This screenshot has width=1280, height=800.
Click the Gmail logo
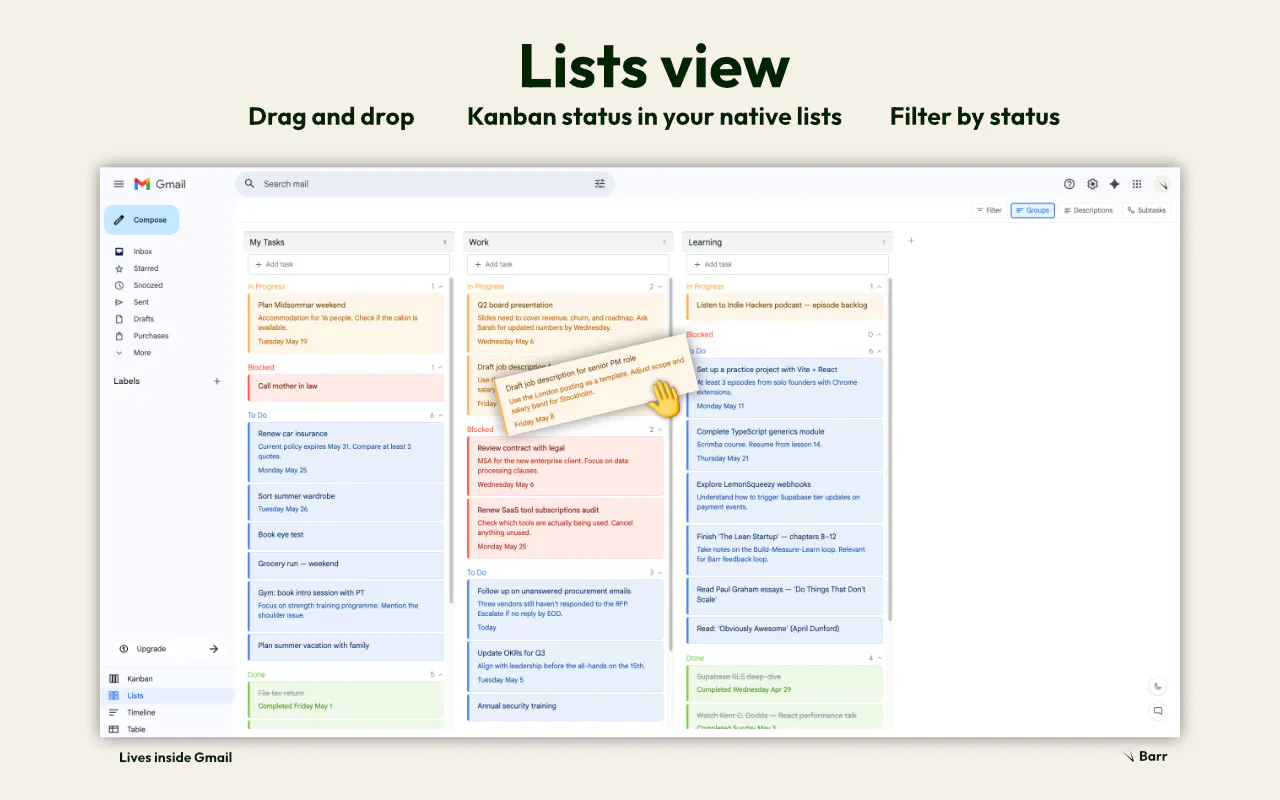tap(160, 184)
